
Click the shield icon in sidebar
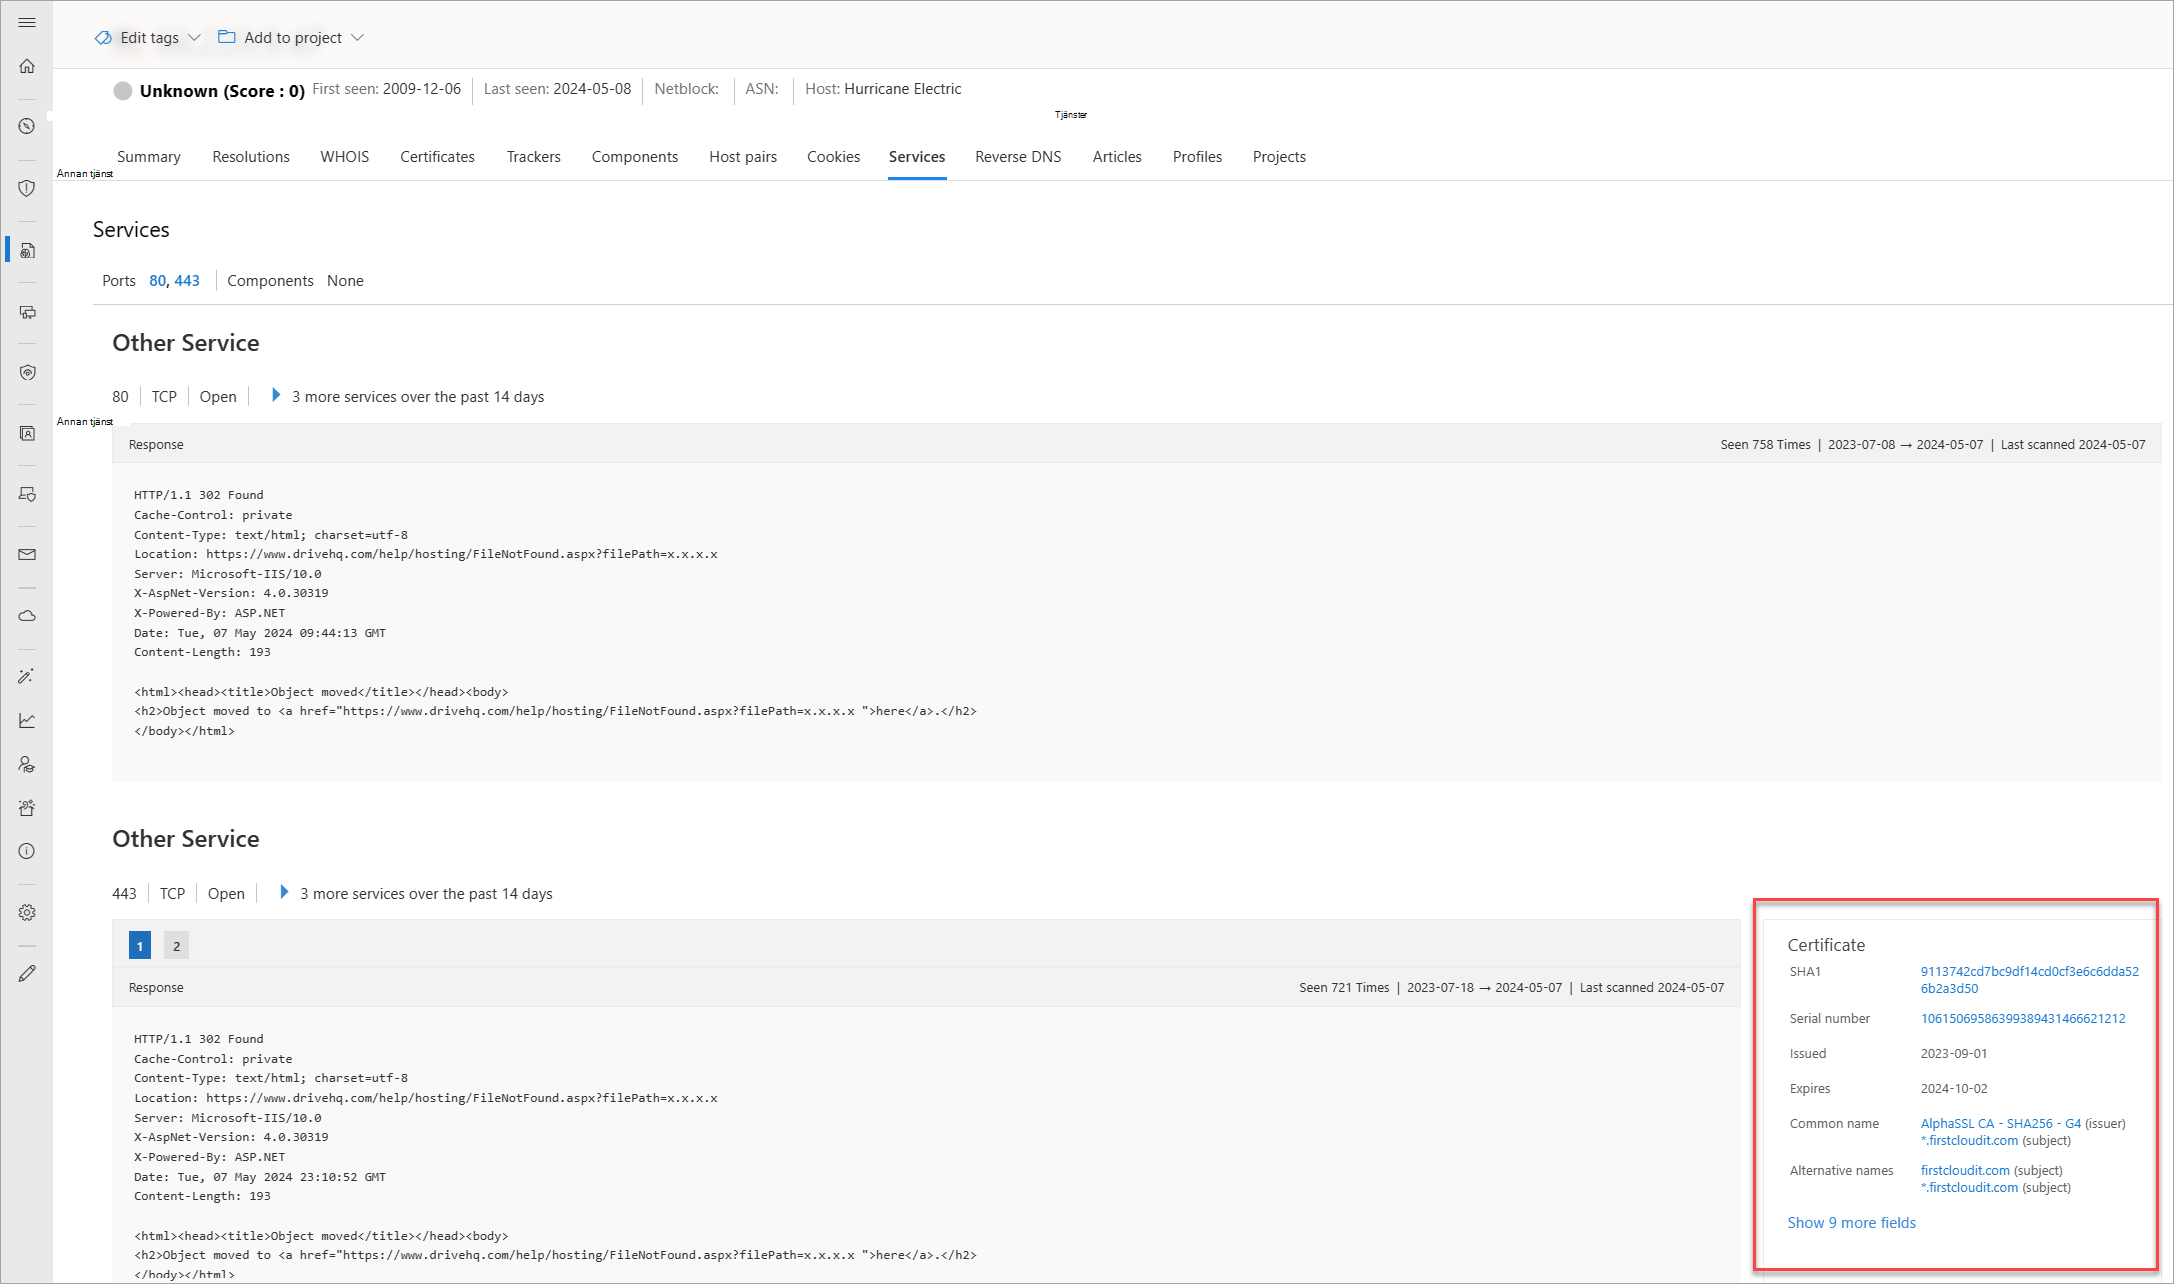coord(27,188)
